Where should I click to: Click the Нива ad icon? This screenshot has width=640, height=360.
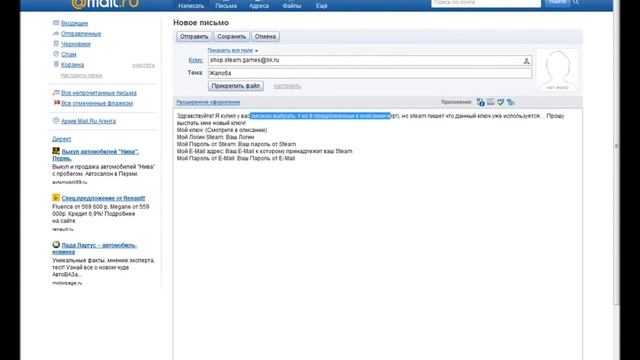click(56, 151)
